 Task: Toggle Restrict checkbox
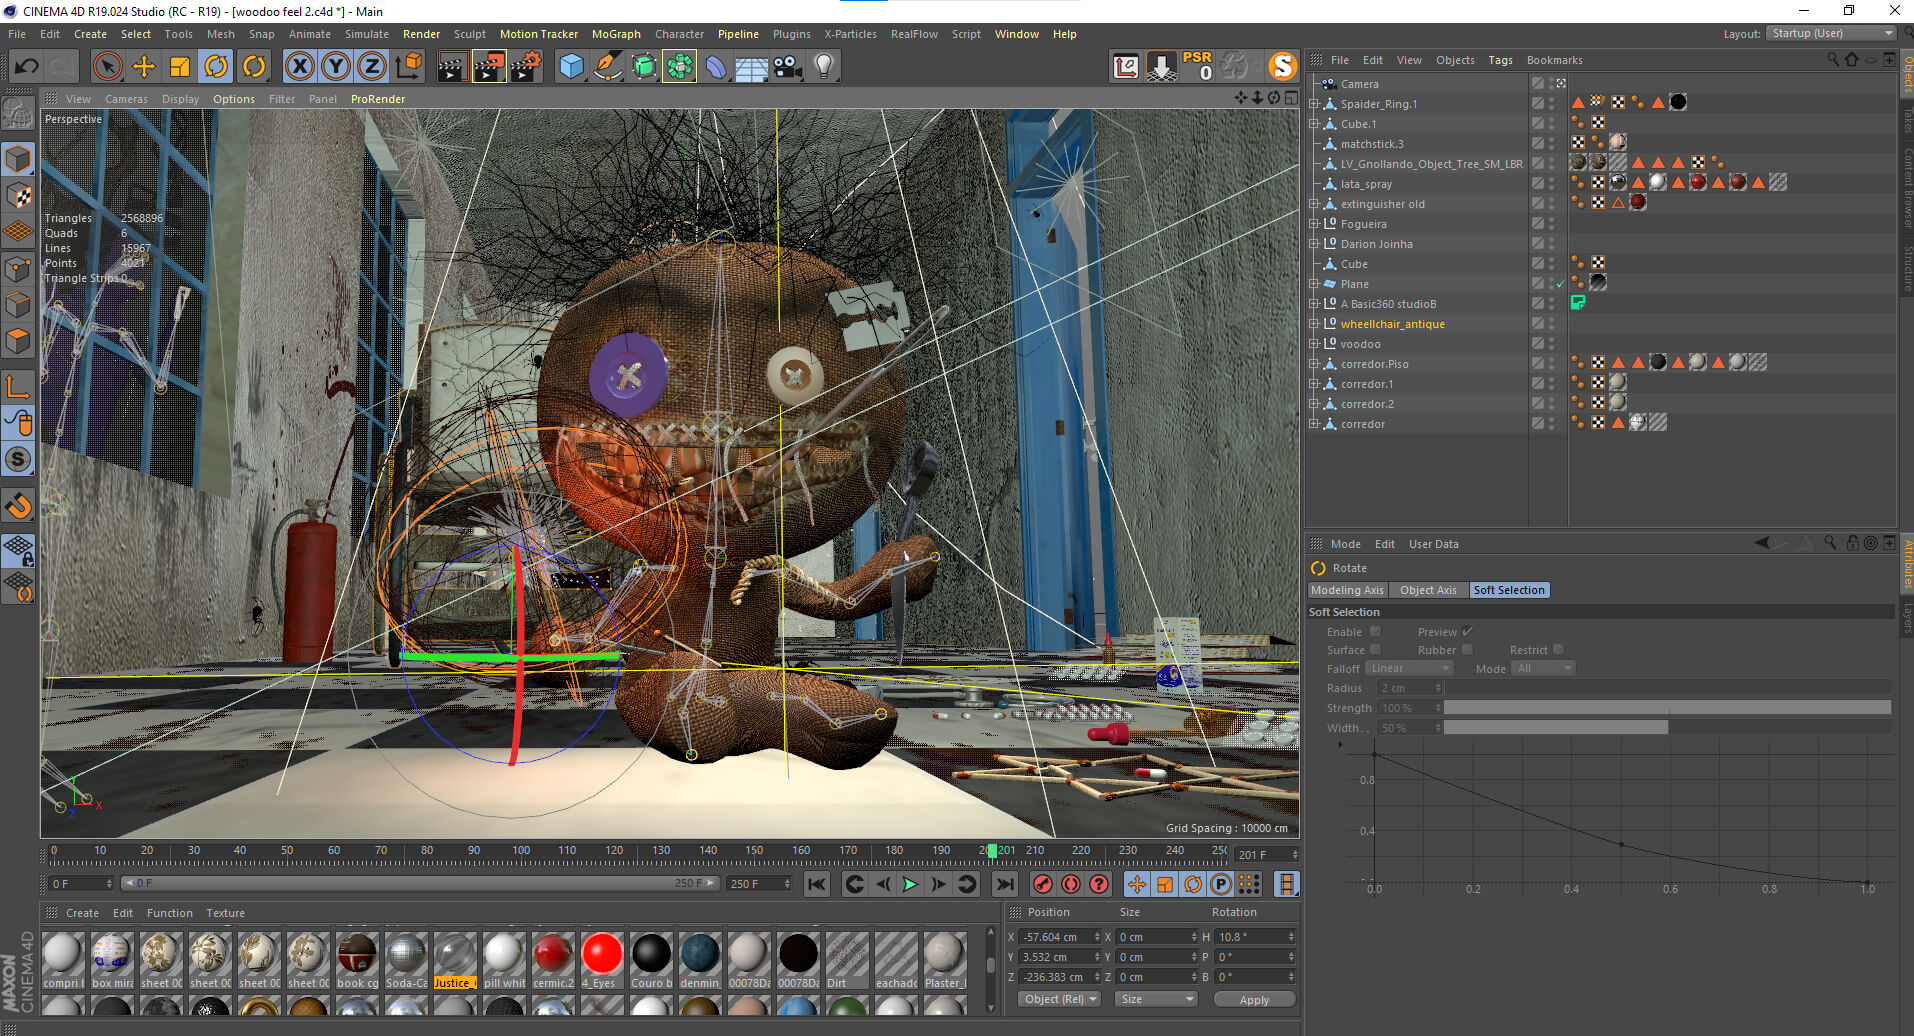(x=1558, y=650)
